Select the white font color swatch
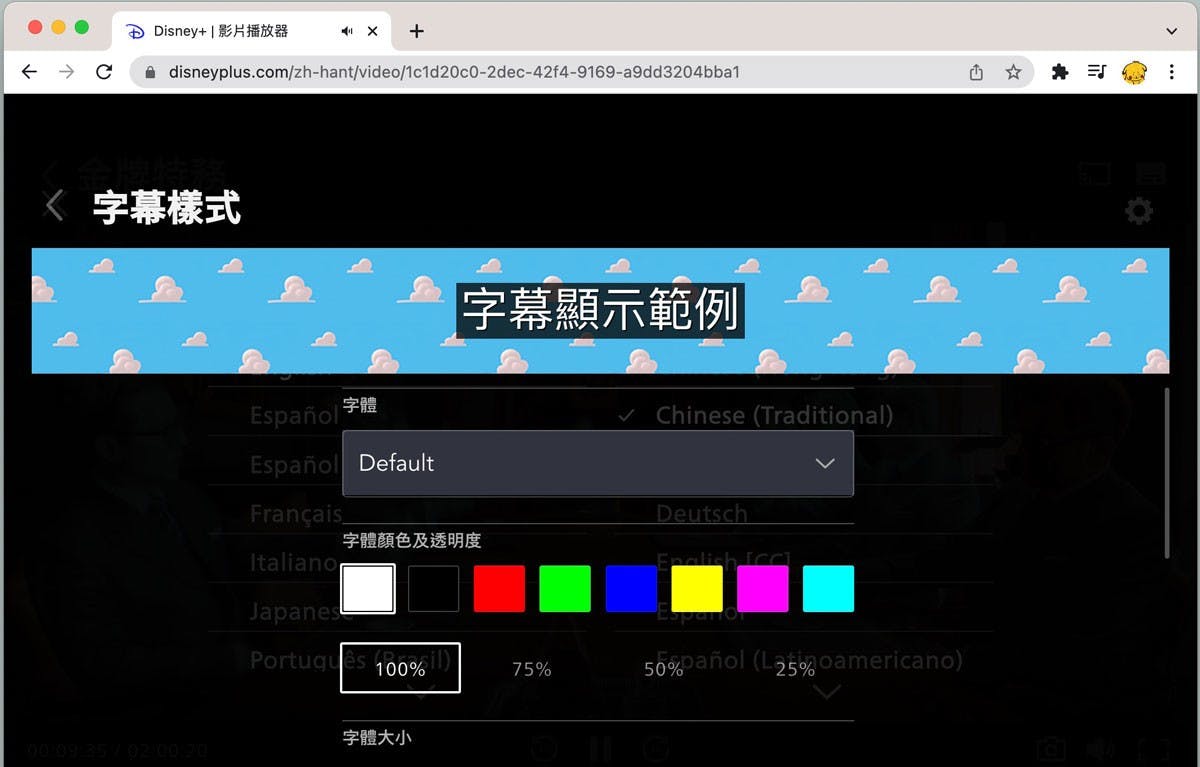The height and width of the screenshot is (767, 1200). coord(368,588)
